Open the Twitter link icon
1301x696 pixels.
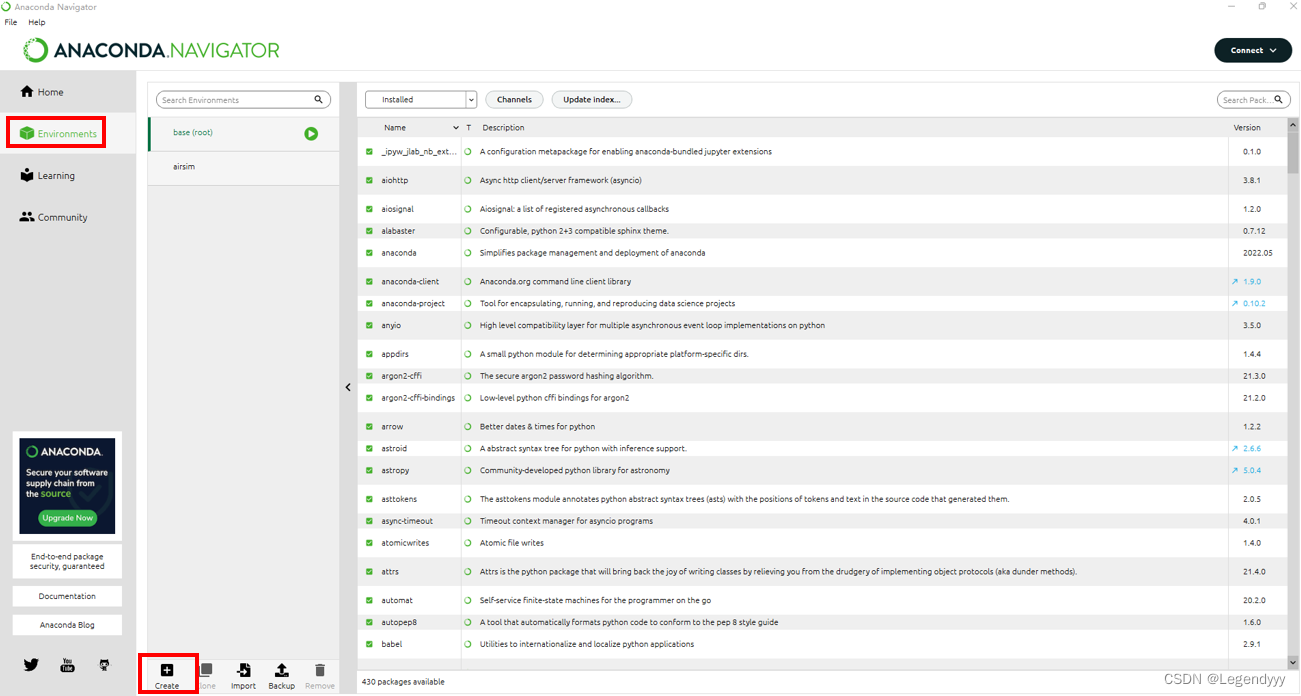tap(31, 664)
